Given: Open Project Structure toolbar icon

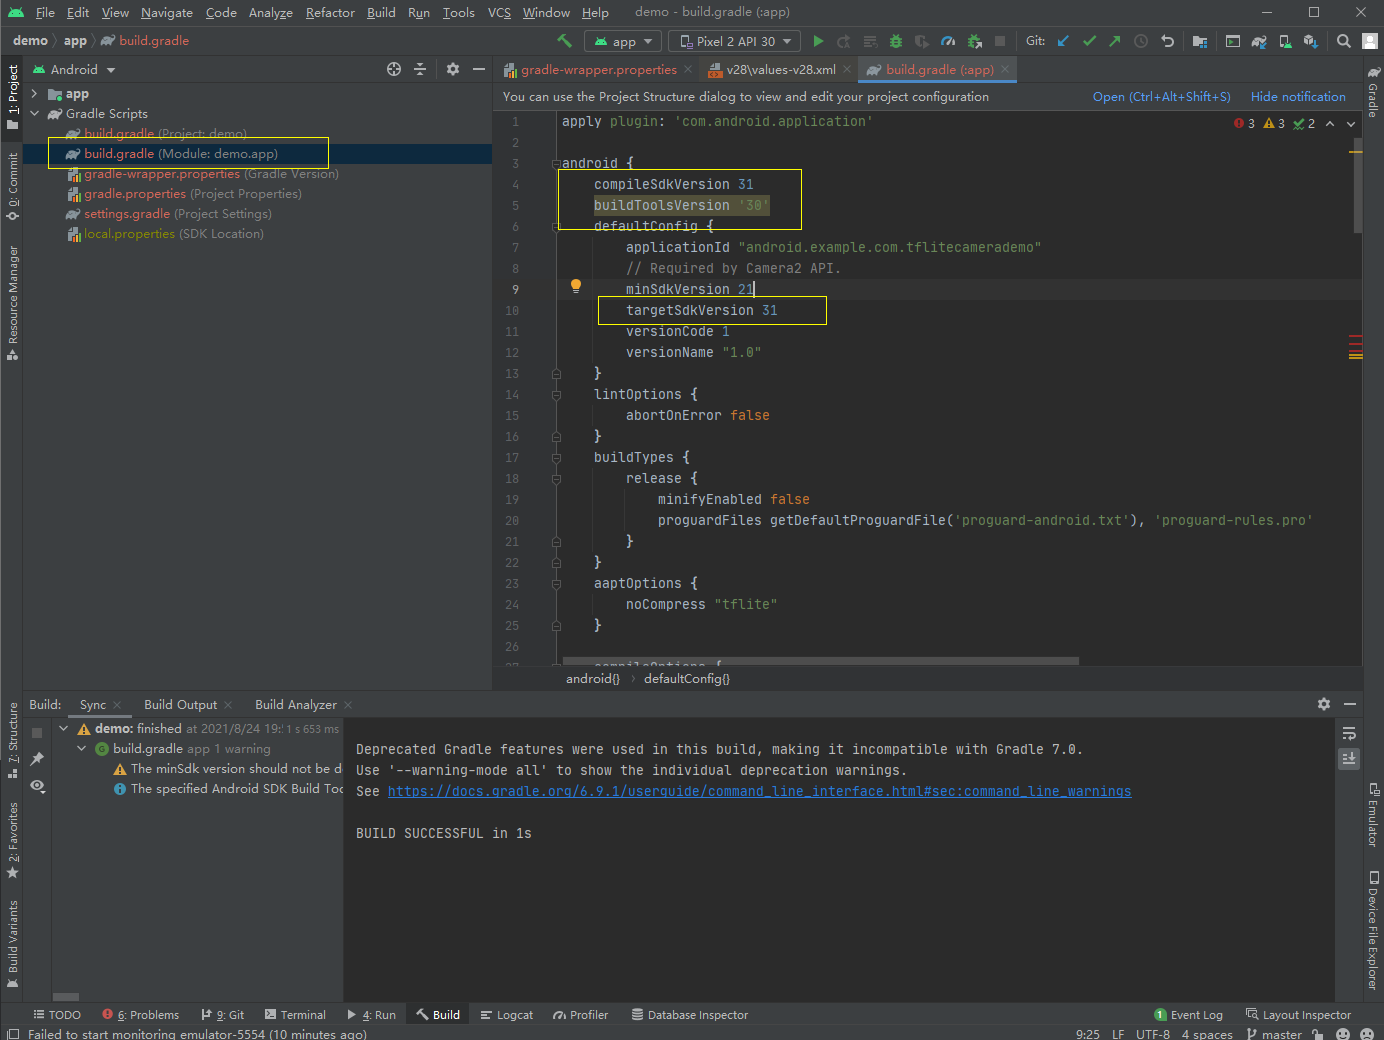Looking at the screenshot, I should (x=1199, y=41).
